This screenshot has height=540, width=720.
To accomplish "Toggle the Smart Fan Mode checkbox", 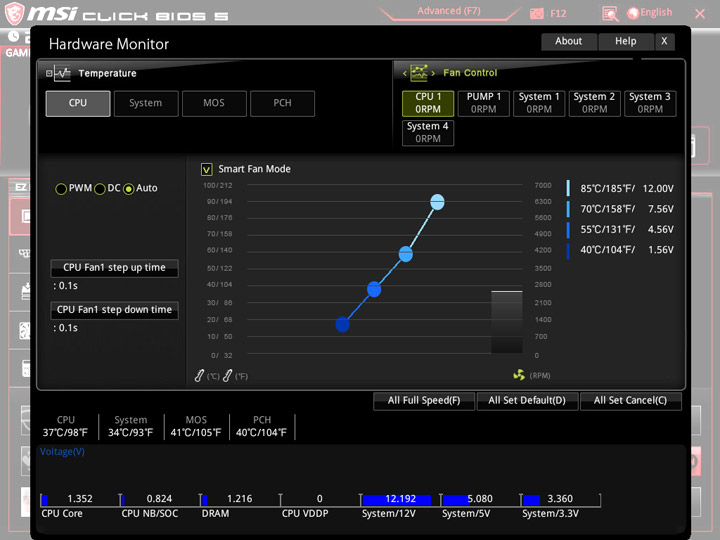I will pyautogui.click(x=207, y=169).
